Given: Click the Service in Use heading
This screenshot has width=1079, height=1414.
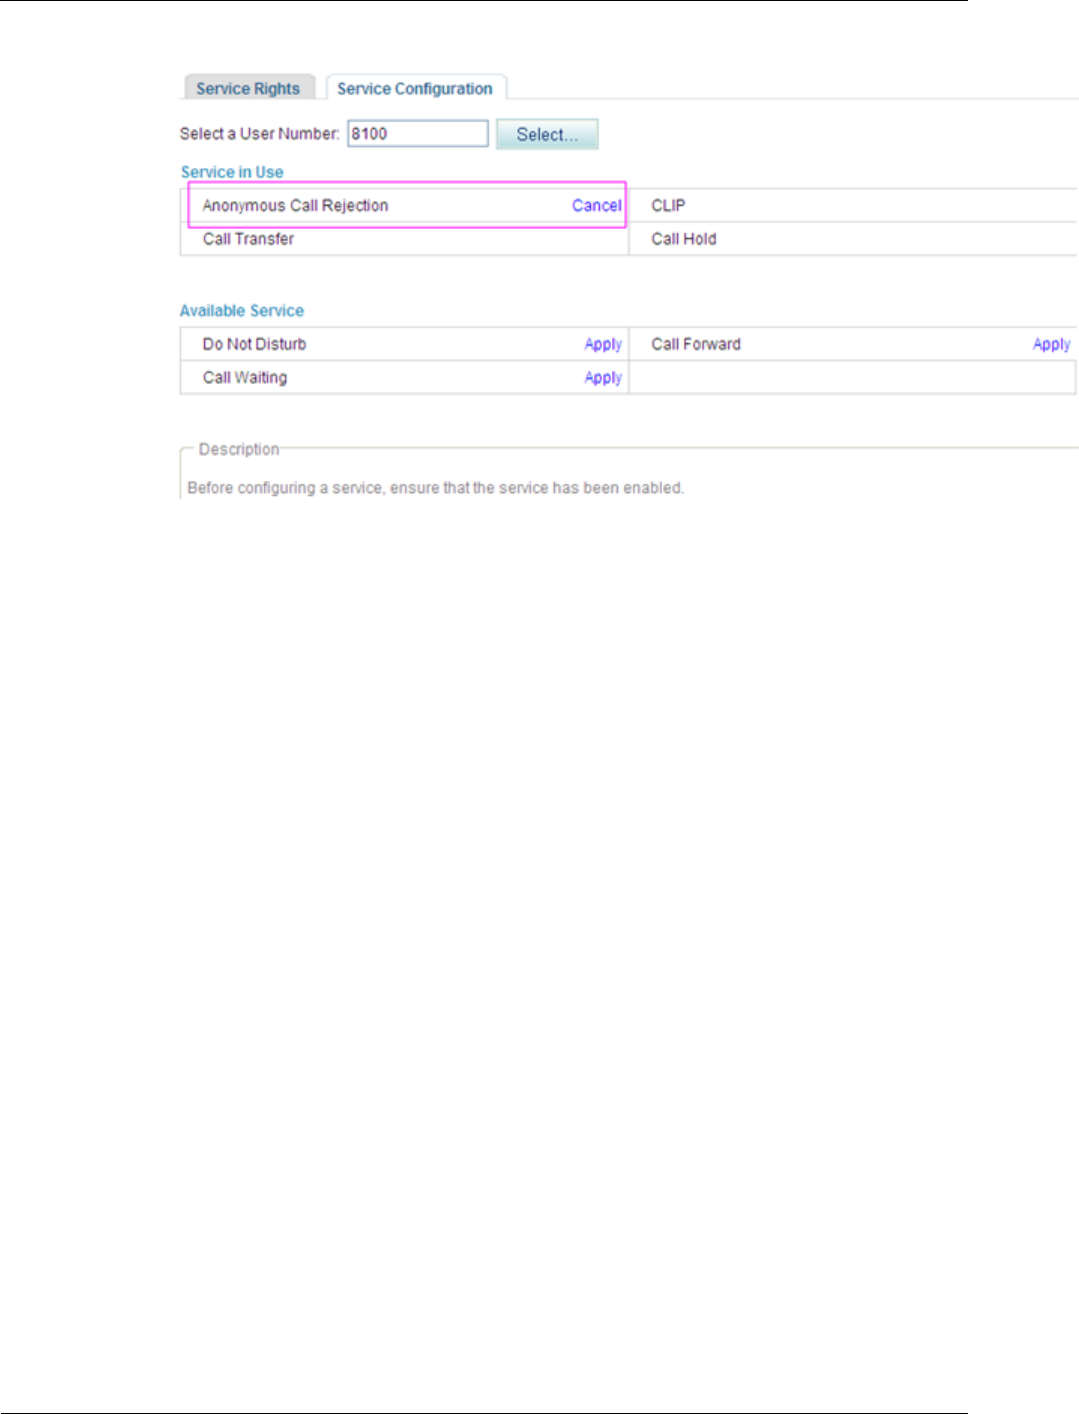Looking at the screenshot, I should 232,172.
